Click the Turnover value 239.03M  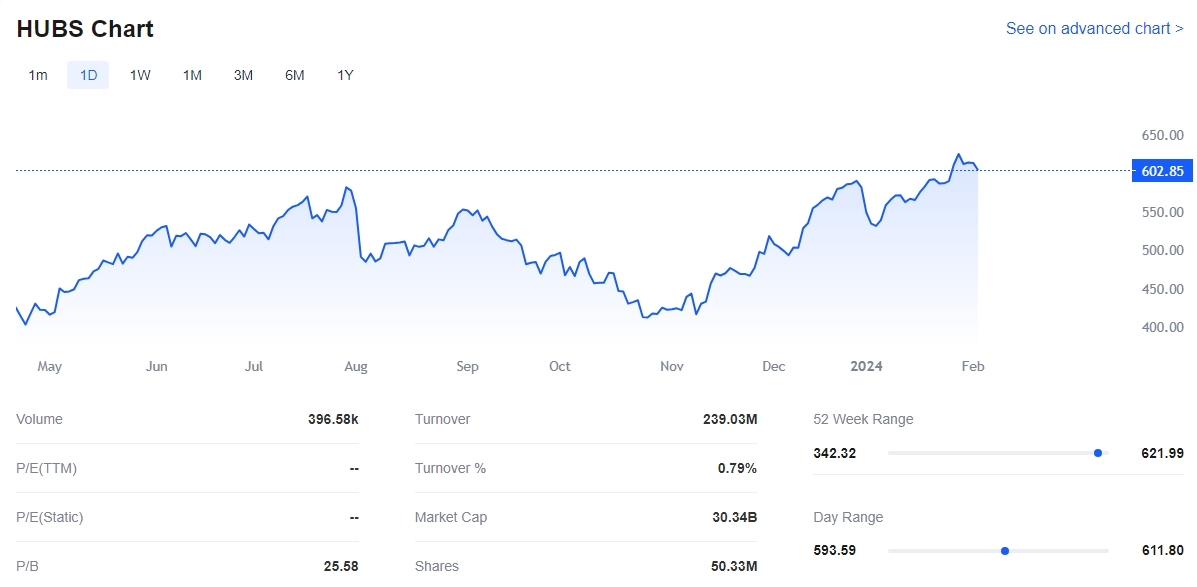pos(730,420)
